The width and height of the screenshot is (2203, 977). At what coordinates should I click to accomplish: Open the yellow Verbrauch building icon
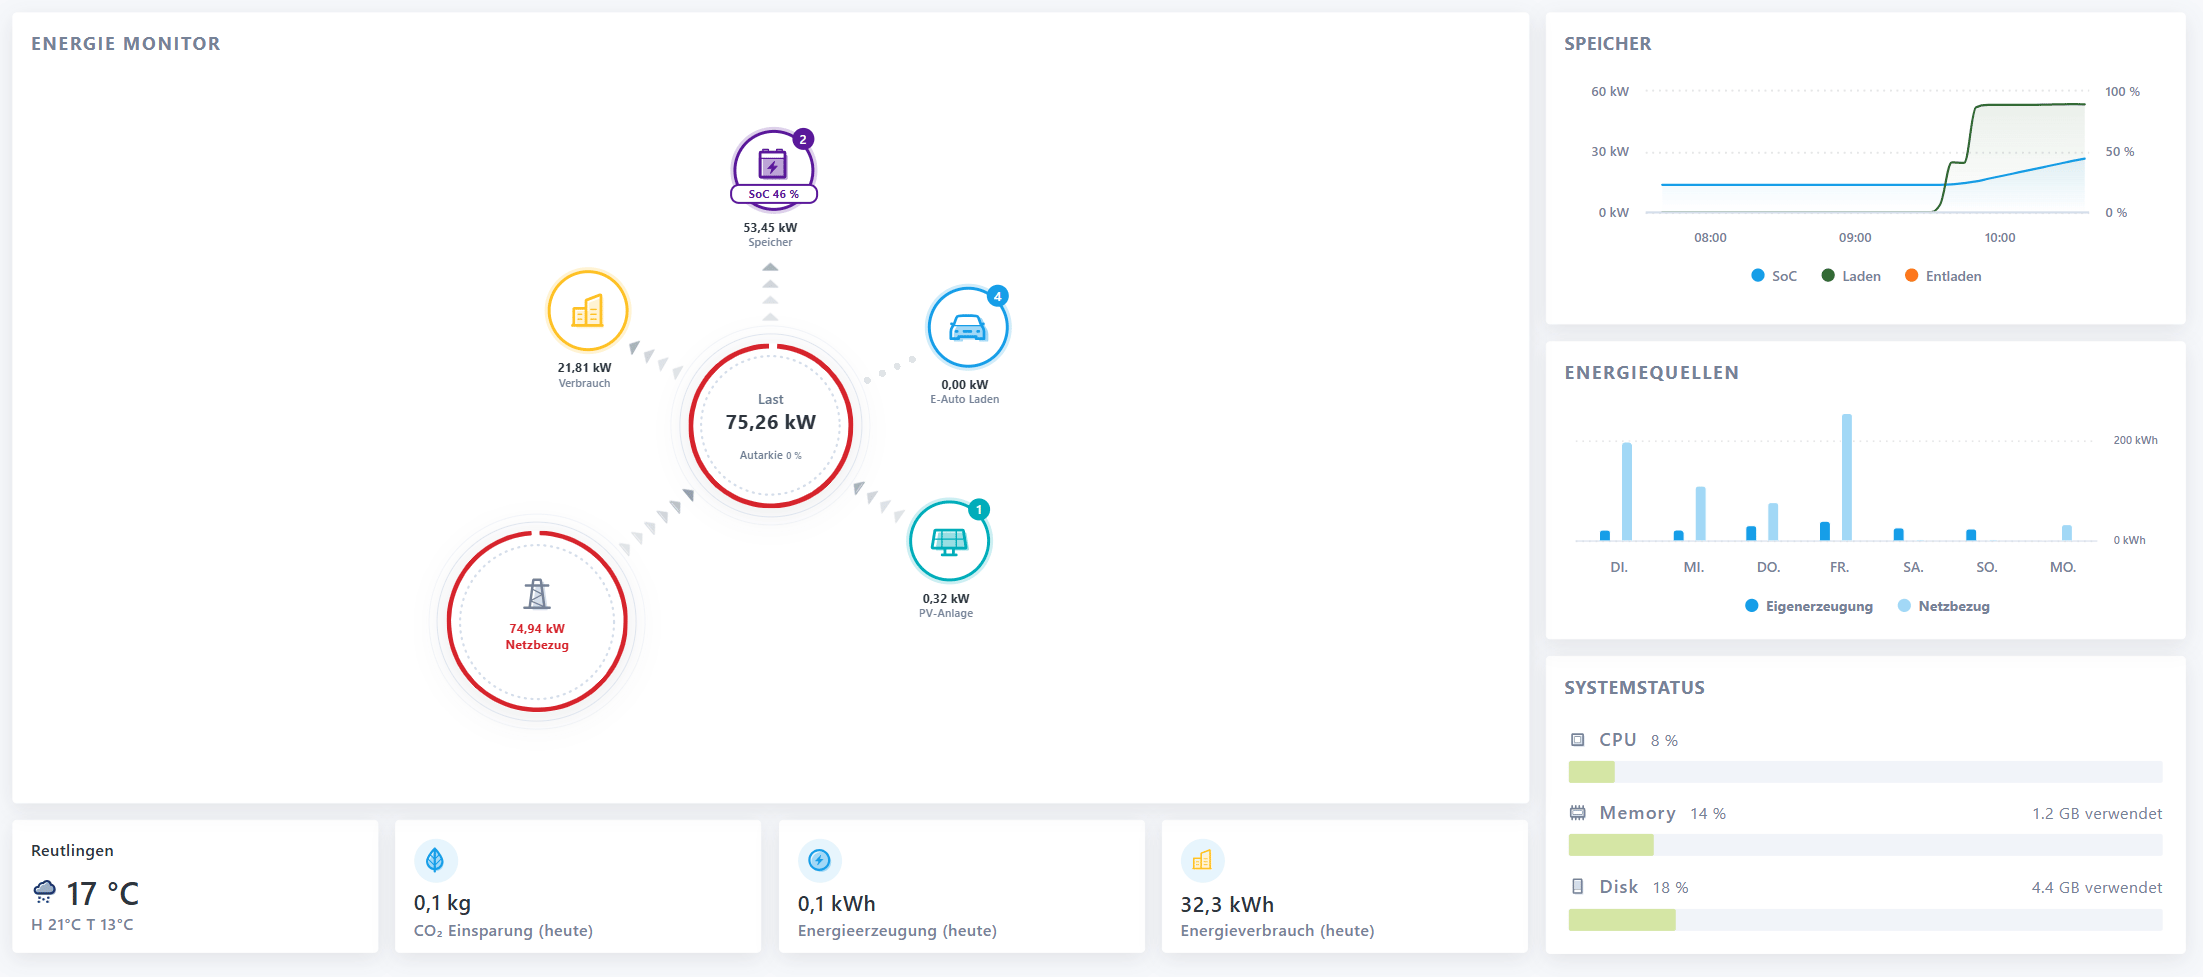pyautogui.click(x=587, y=311)
